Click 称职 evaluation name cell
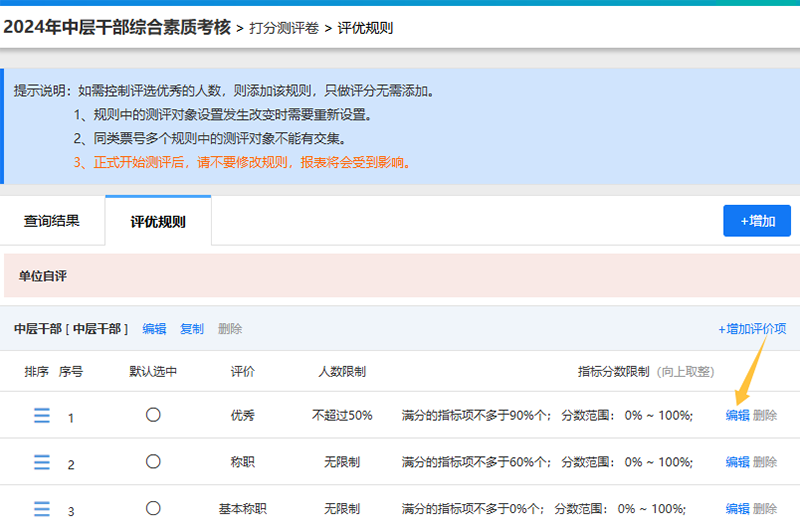Screen dimensions: 800x526 tap(242, 462)
